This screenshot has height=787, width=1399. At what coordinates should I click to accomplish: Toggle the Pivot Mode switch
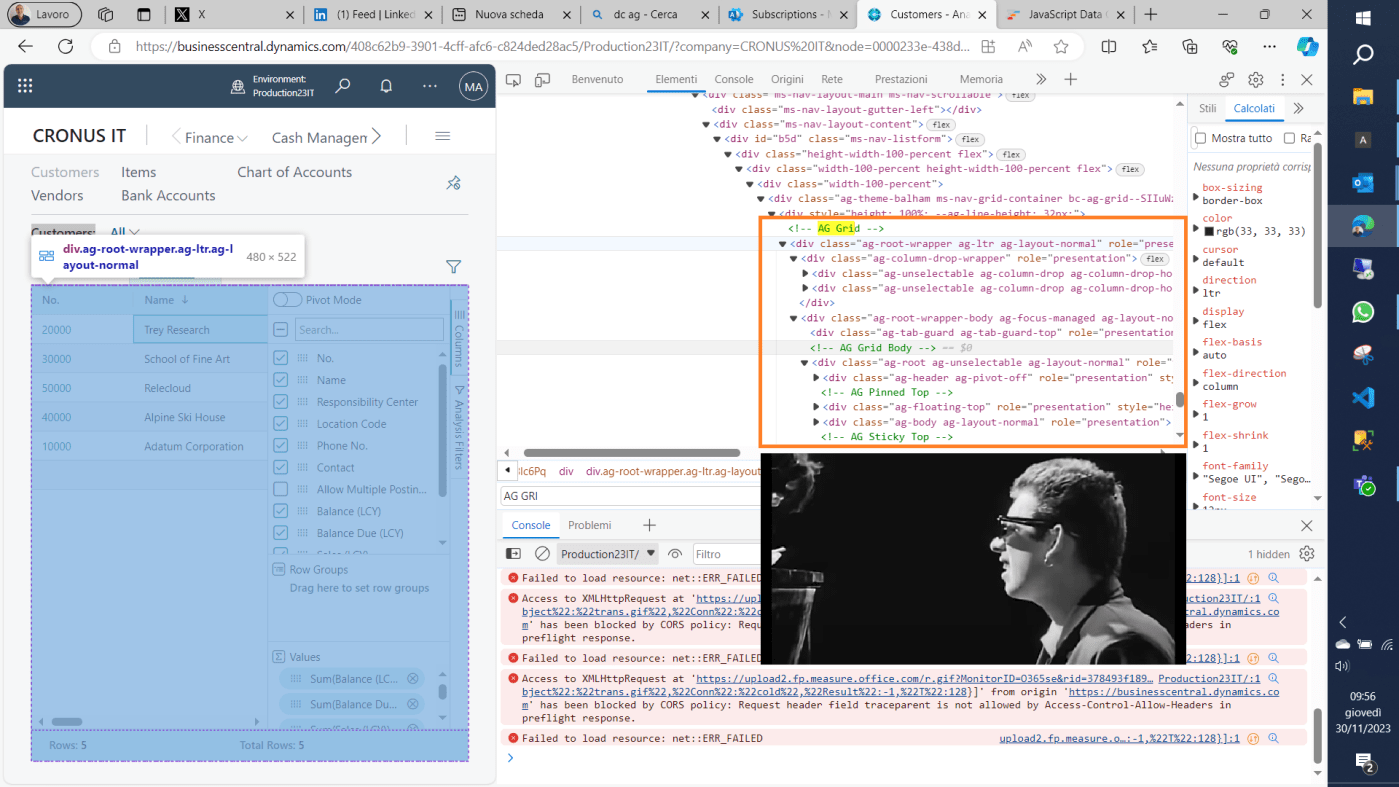287,300
